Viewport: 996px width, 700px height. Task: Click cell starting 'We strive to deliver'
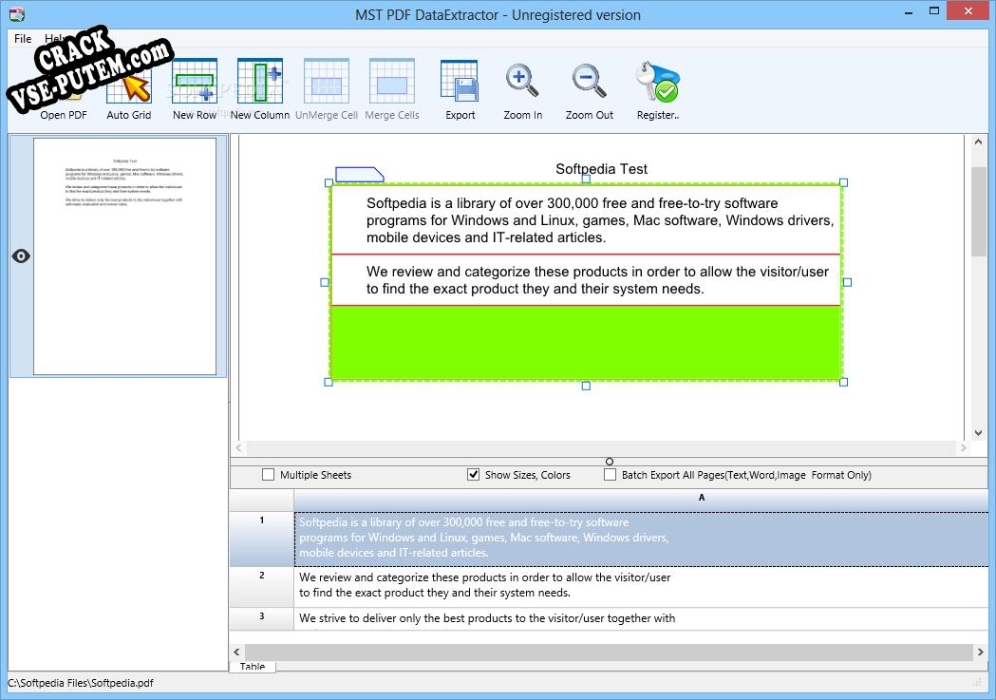(641, 619)
